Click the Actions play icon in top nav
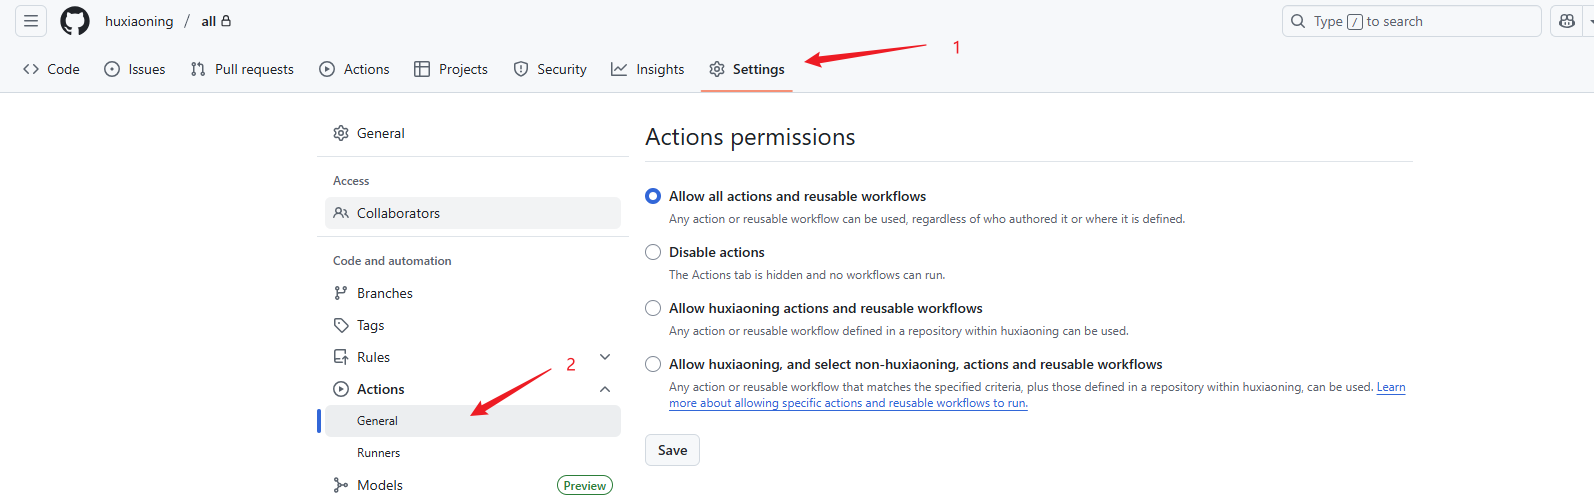 point(327,69)
